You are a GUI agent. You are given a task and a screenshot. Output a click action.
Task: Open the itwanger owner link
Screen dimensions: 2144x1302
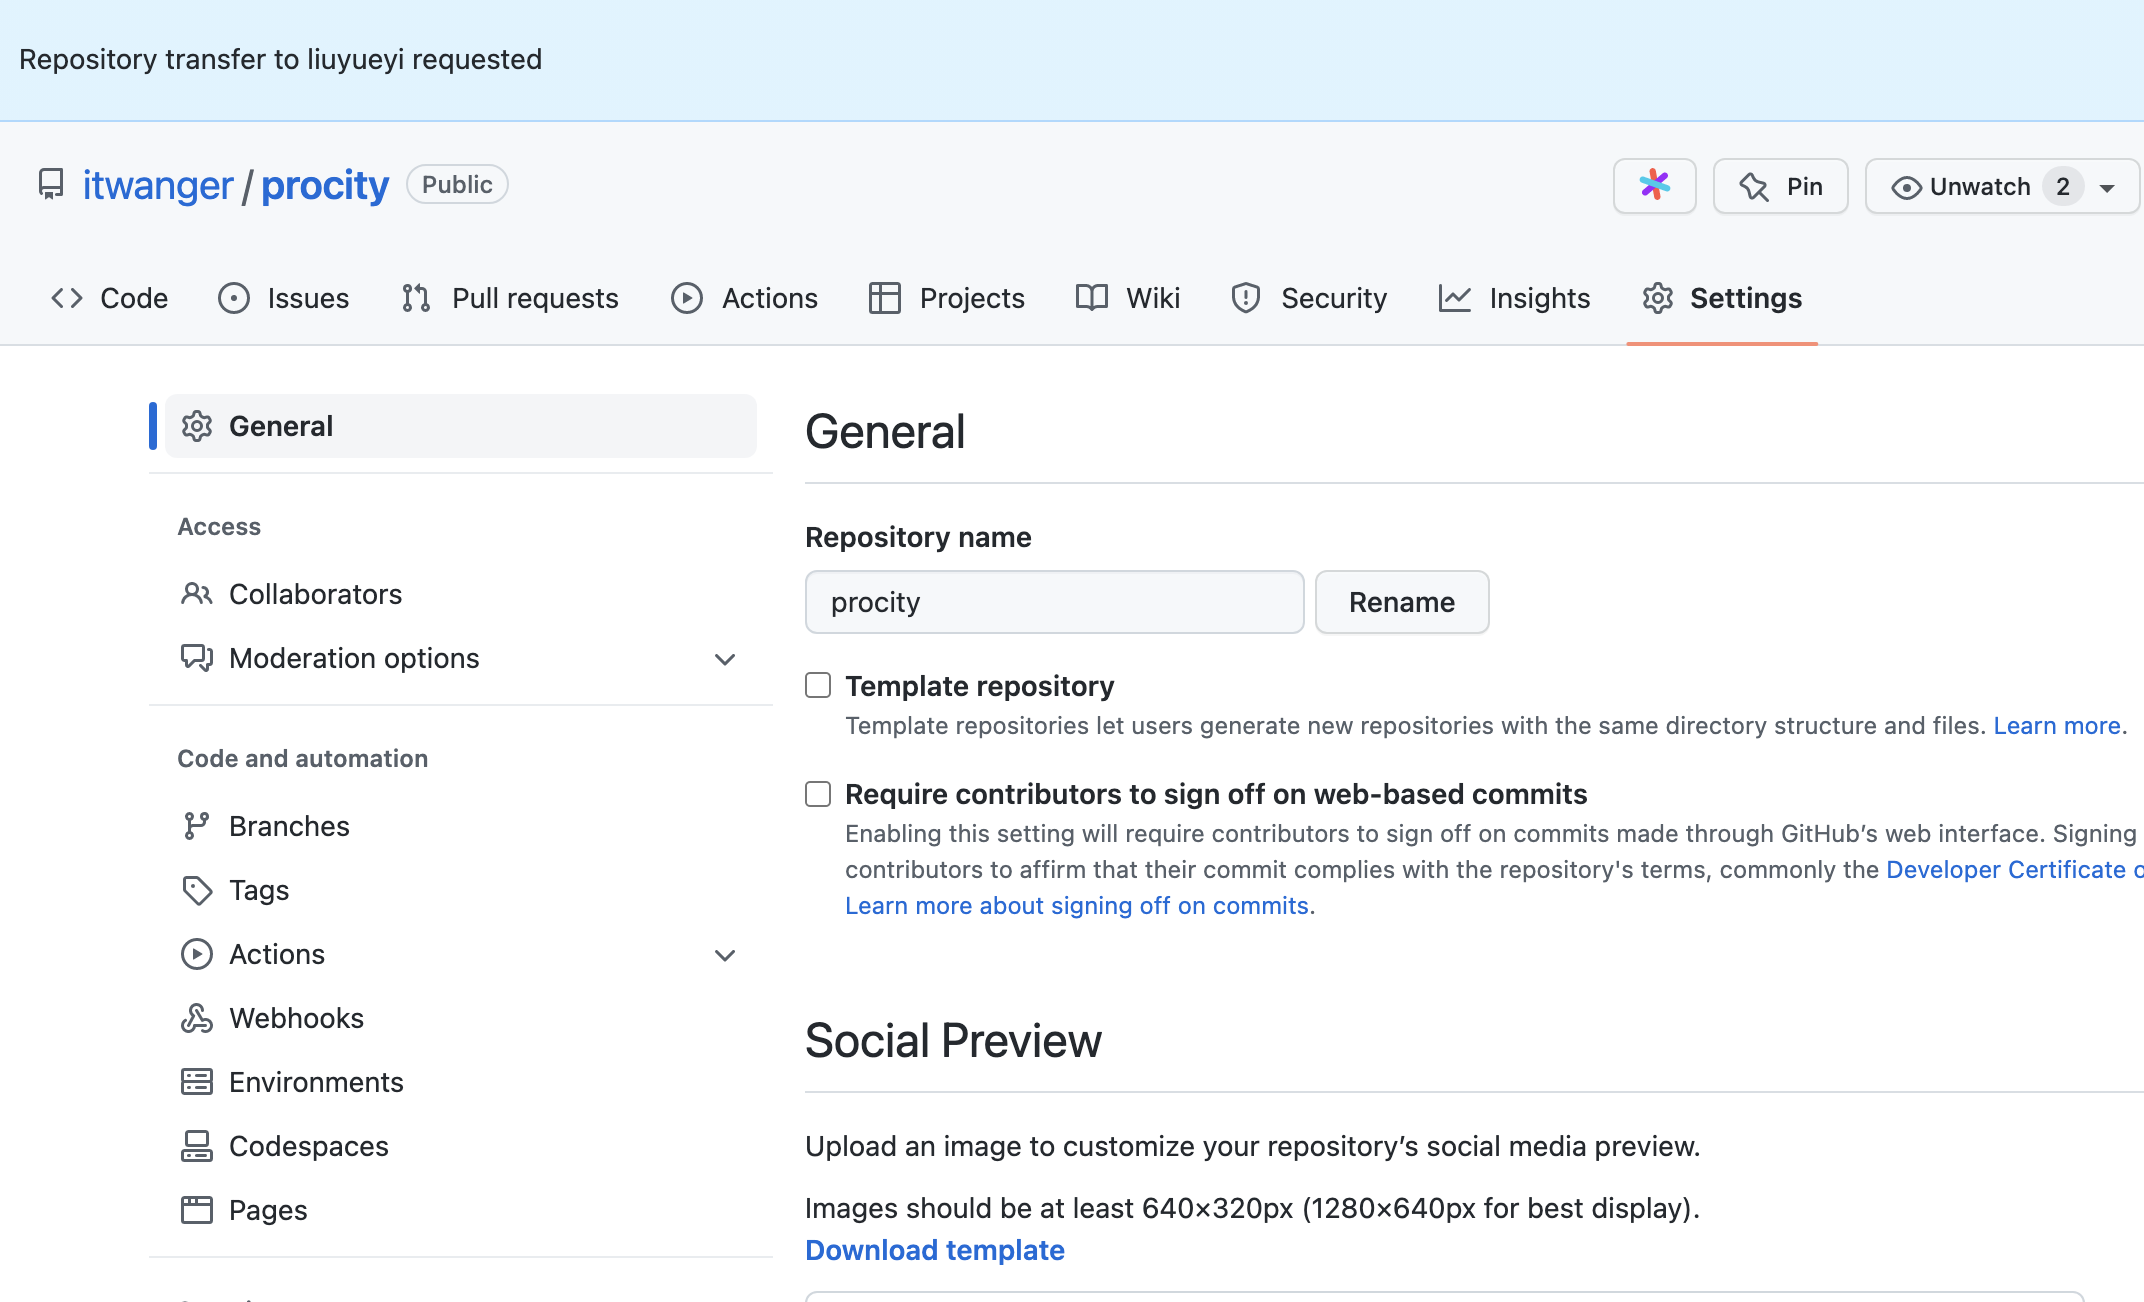158,185
